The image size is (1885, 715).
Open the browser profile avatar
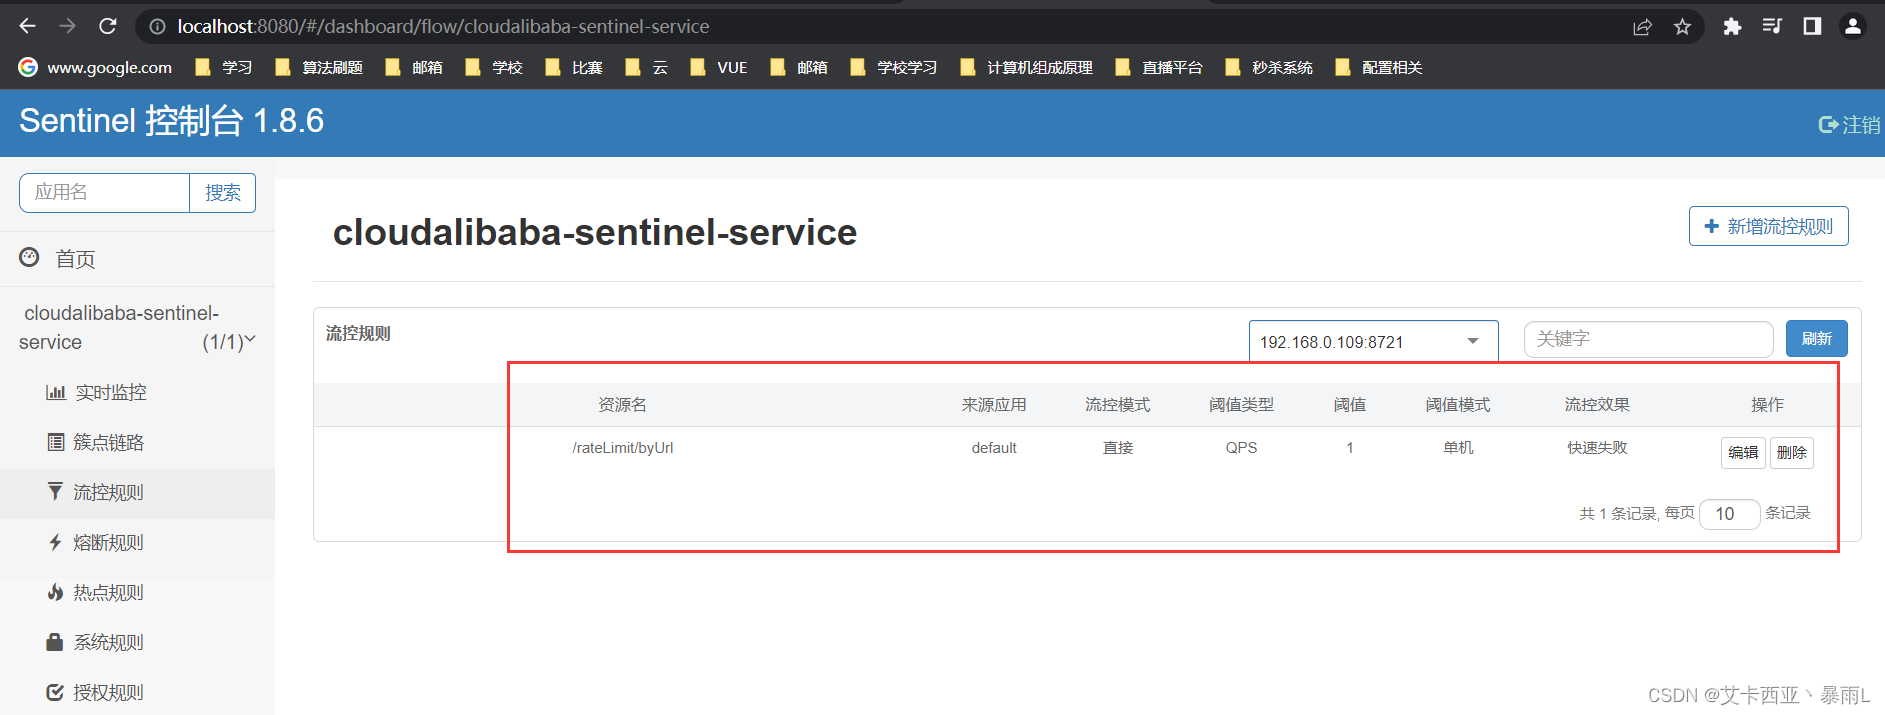coord(1853,27)
